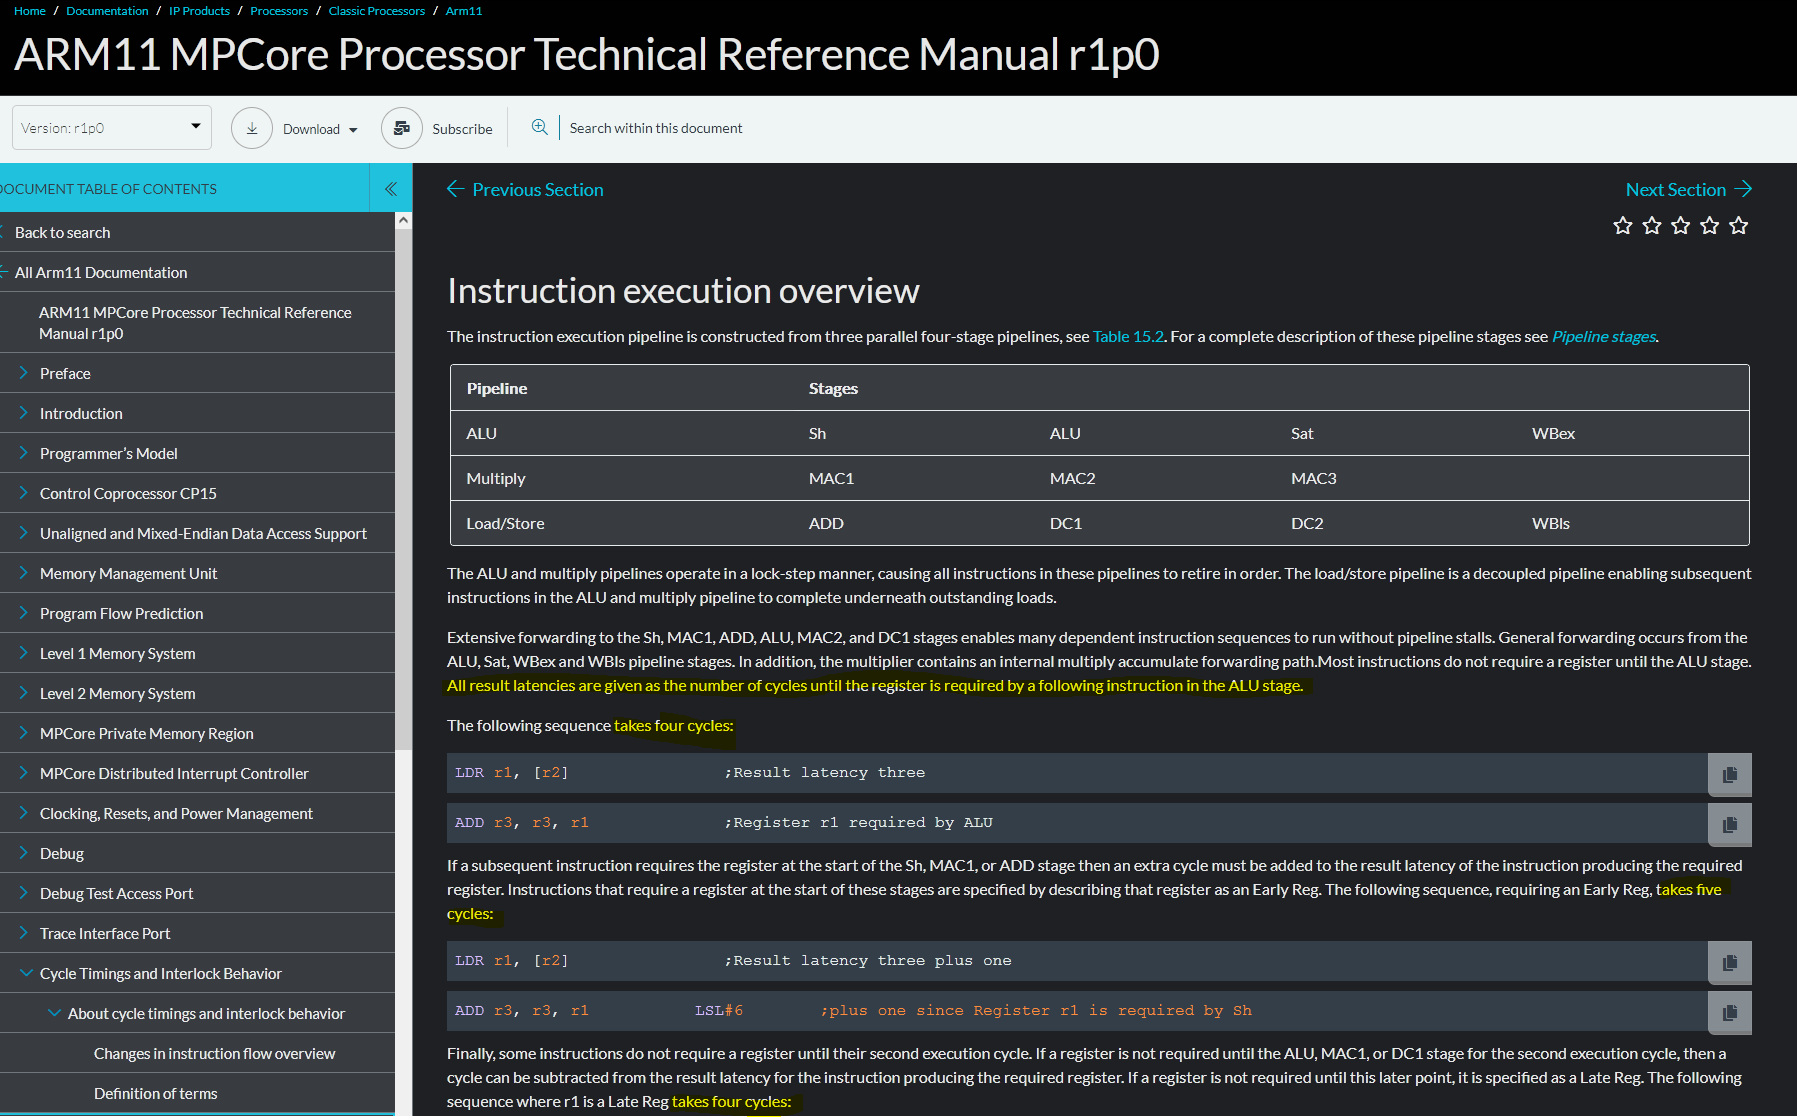Click the DC1 table cell
Image resolution: width=1797 pixels, height=1117 pixels.
click(1065, 523)
